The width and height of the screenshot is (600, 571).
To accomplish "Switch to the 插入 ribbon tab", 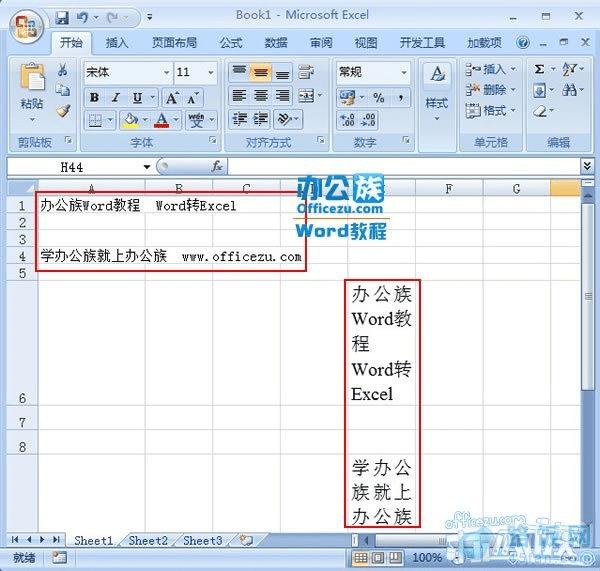I will coord(117,42).
